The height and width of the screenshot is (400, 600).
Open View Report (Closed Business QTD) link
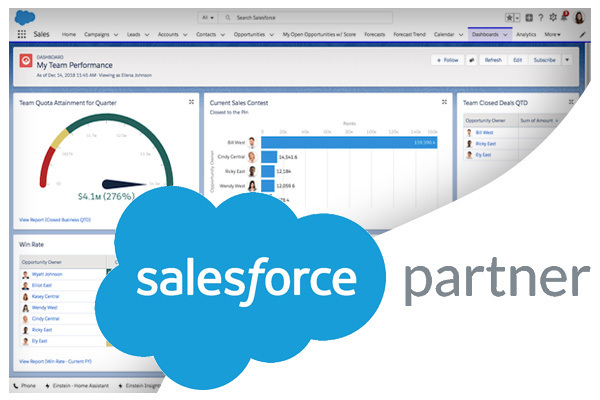[55, 220]
